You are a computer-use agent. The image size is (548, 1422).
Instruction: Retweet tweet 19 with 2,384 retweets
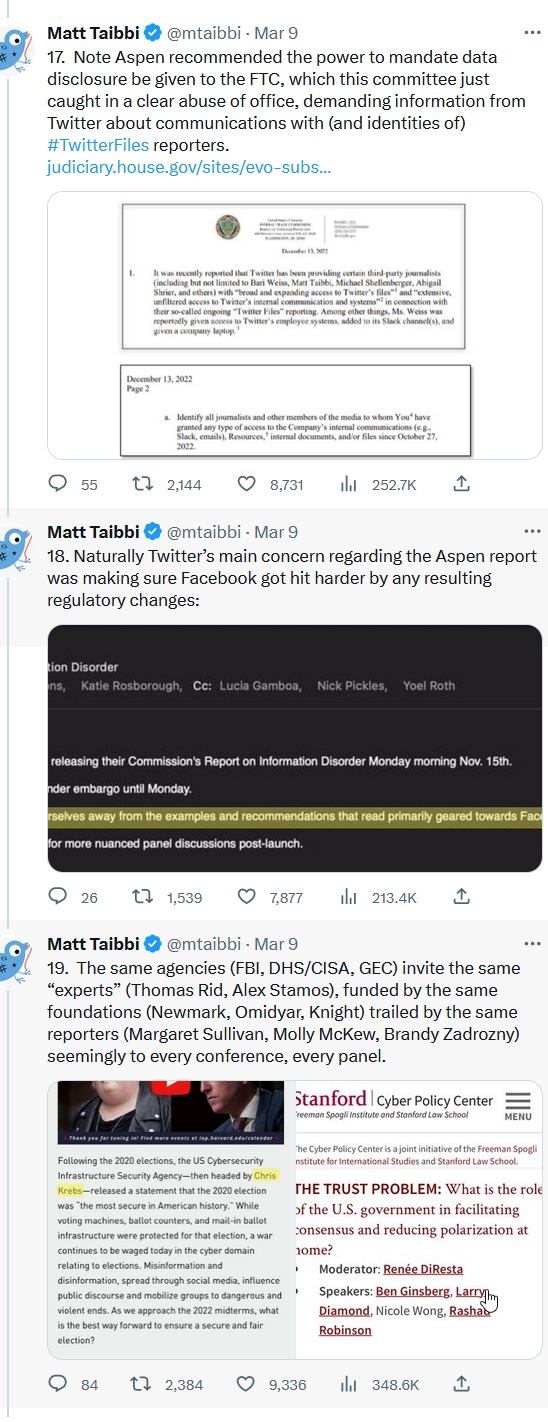[143, 1384]
